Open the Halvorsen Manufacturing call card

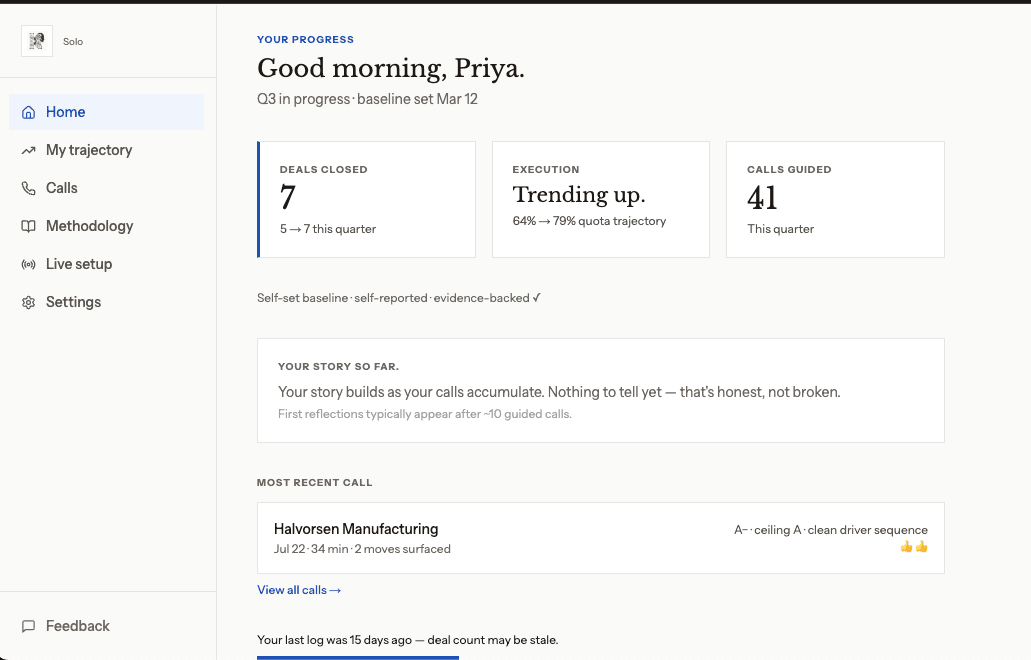[601, 538]
